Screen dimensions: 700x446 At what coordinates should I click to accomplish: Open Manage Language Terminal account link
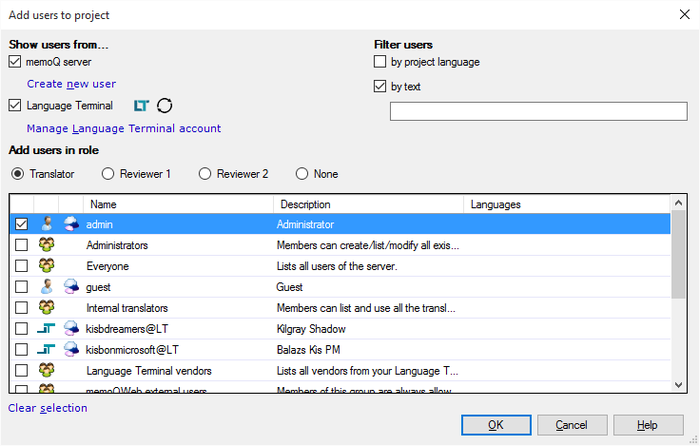click(124, 129)
